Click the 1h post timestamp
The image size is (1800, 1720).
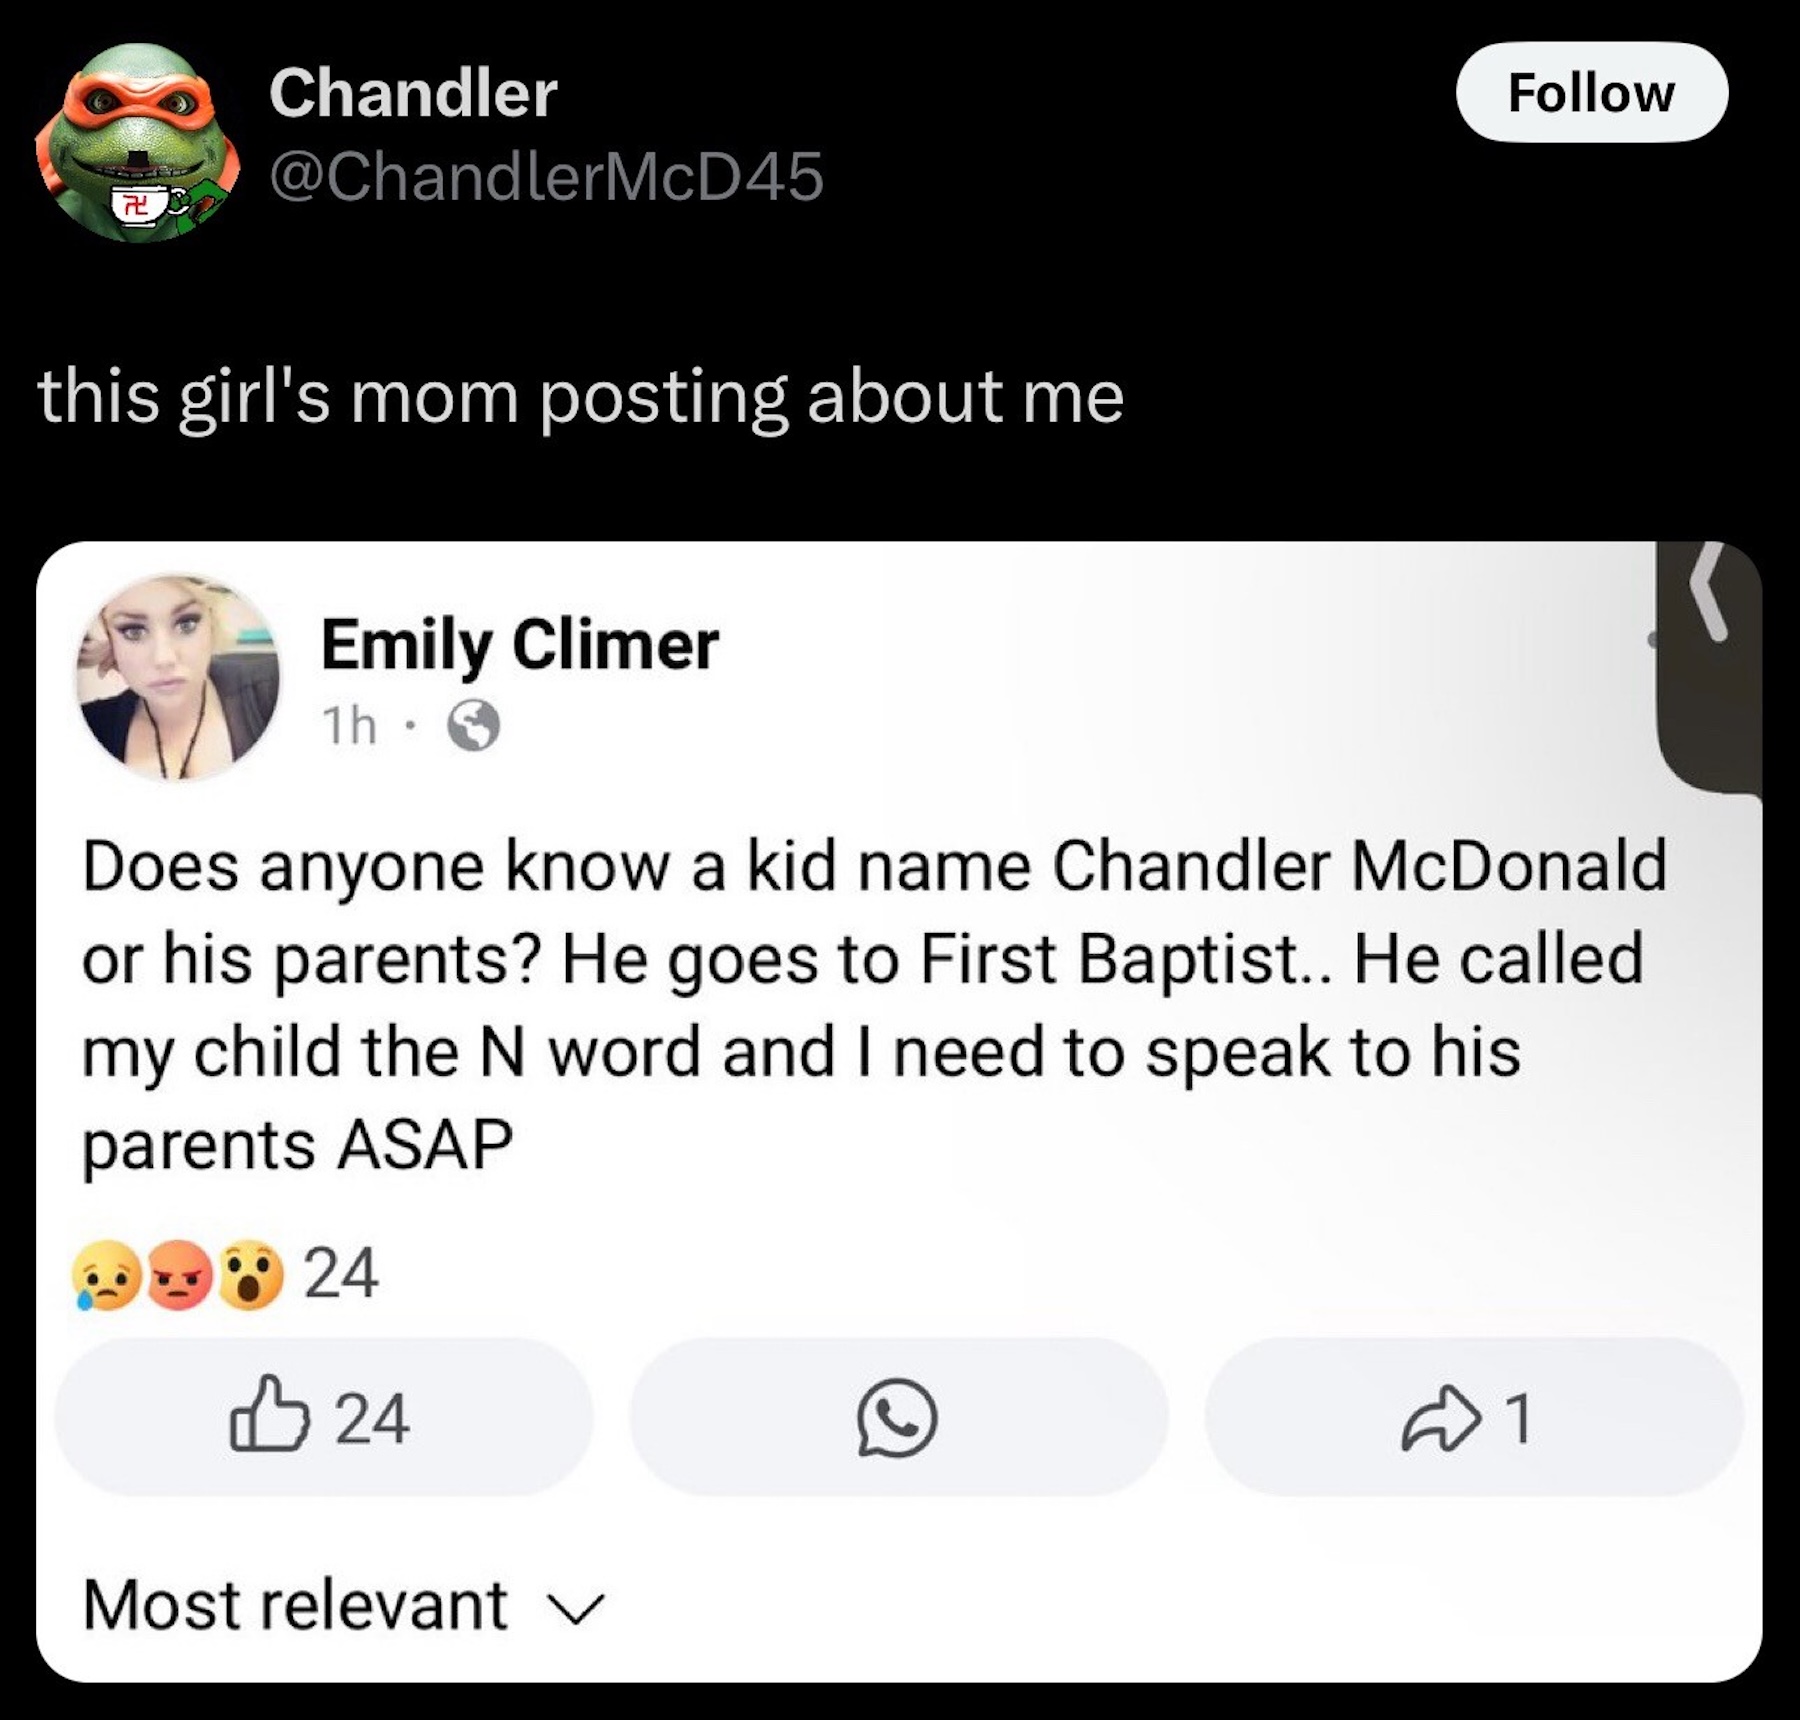(x=349, y=726)
